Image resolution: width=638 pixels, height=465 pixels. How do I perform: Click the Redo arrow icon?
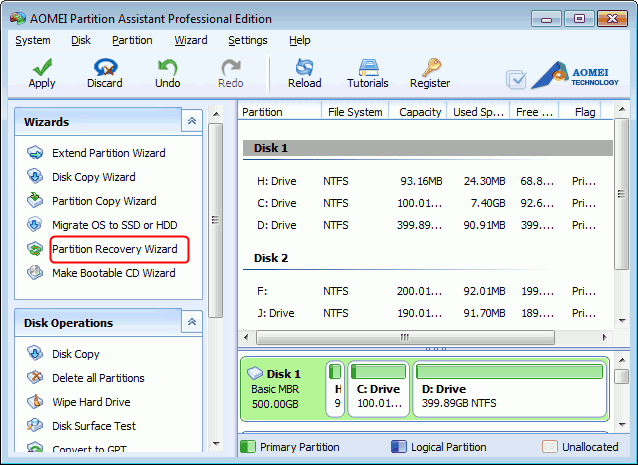231,67
